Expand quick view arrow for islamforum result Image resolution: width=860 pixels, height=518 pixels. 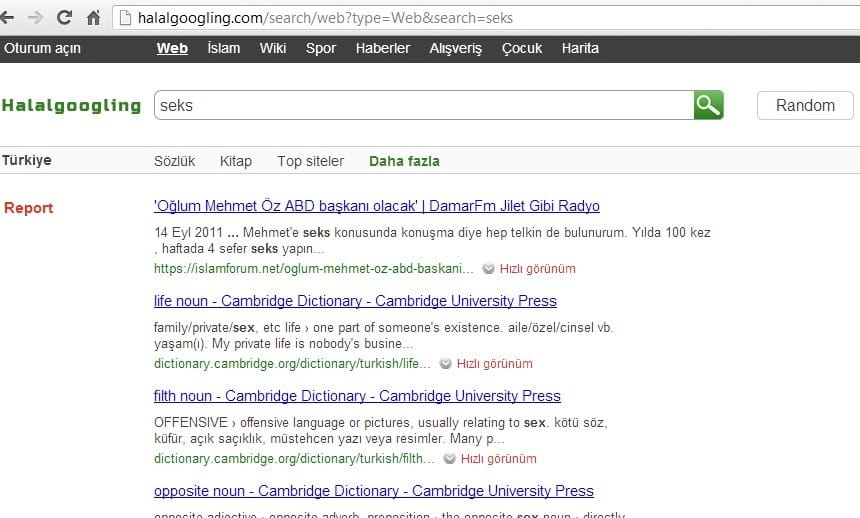(488, 269)
